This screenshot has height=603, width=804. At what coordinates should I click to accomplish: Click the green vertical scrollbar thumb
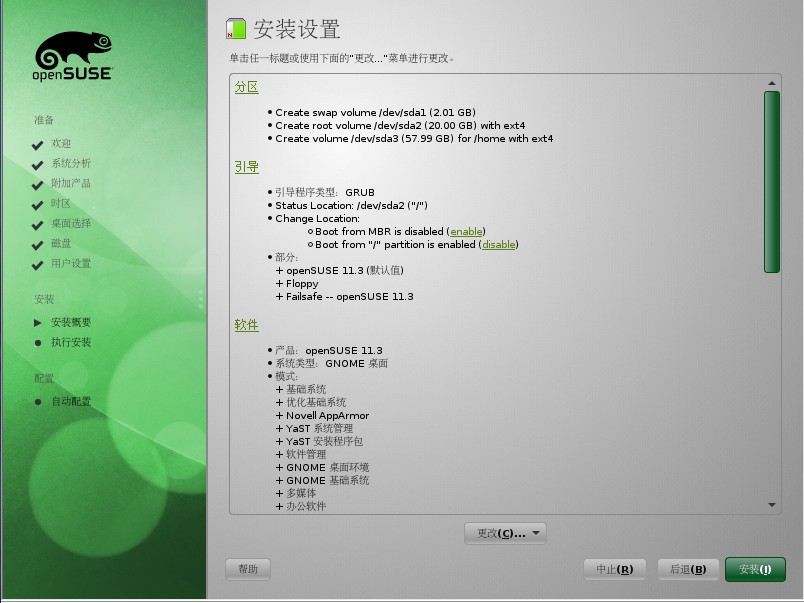click(772, 182)
